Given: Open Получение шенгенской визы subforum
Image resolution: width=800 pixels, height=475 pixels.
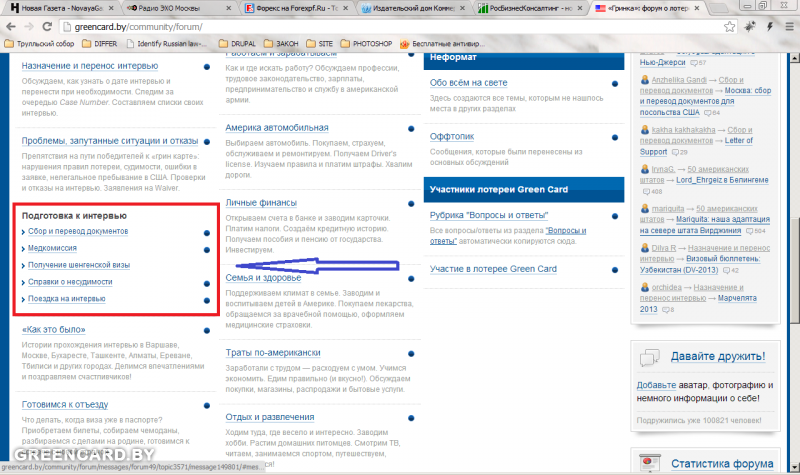Looking at the screenshot, I should pyautogui.click(x=79, y=265).
